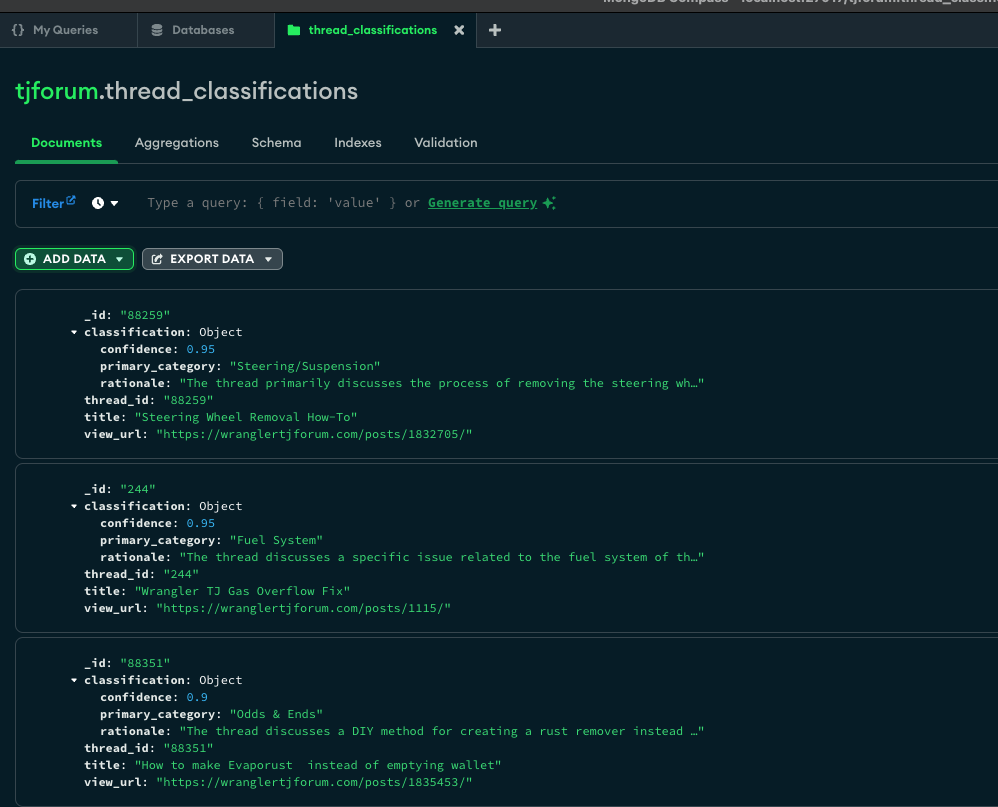Click the view_url value for Gas Overflow Fix
Image resolution: width=998 pixels, height=807 pixels.
tap(303, 608)
